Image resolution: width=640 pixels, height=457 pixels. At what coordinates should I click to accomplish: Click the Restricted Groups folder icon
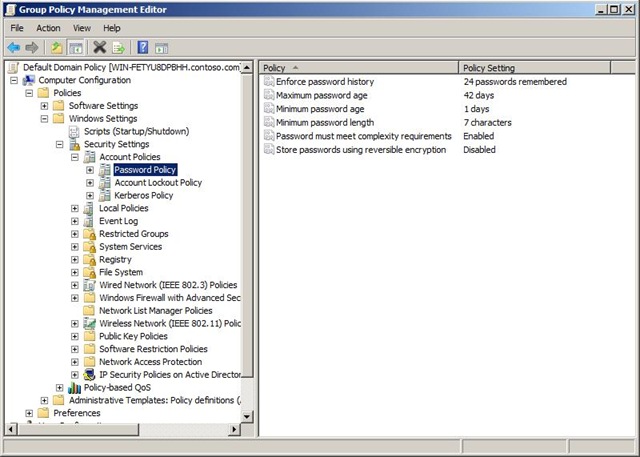point(89,234)
